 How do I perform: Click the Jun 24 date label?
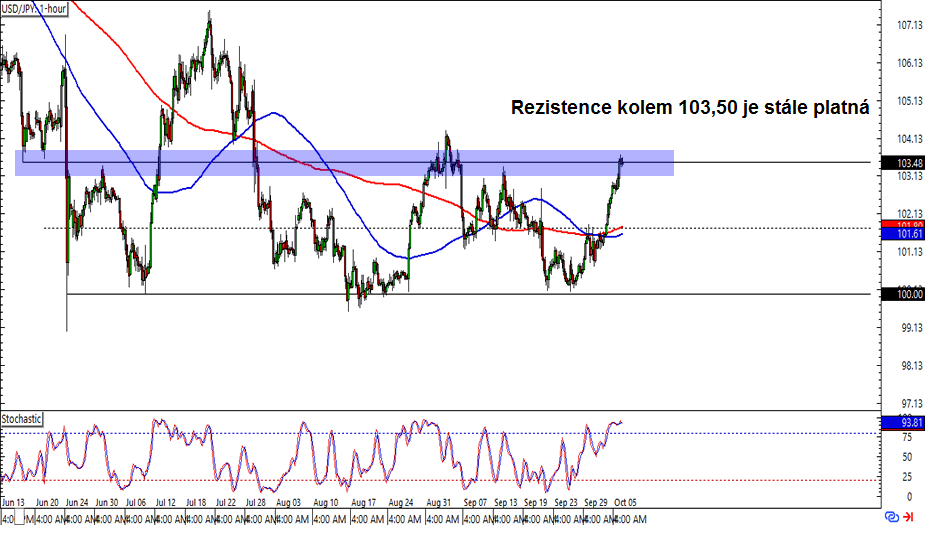pos(77,502)
